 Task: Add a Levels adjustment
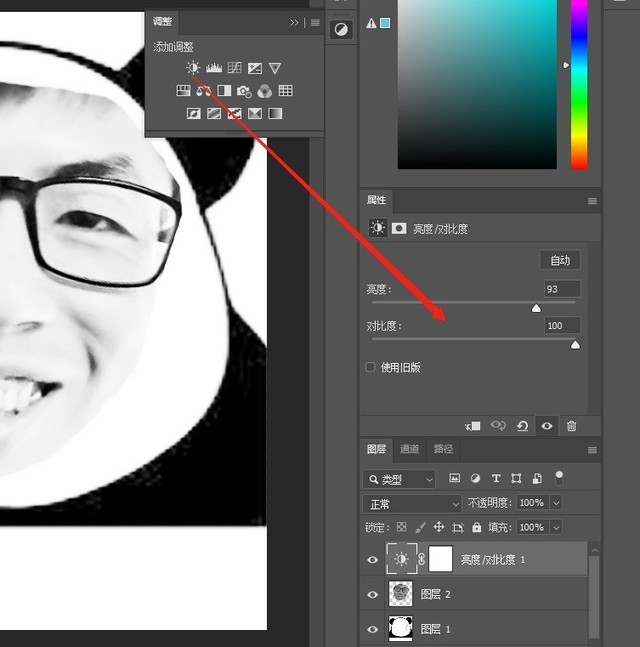tap(214, 68)
